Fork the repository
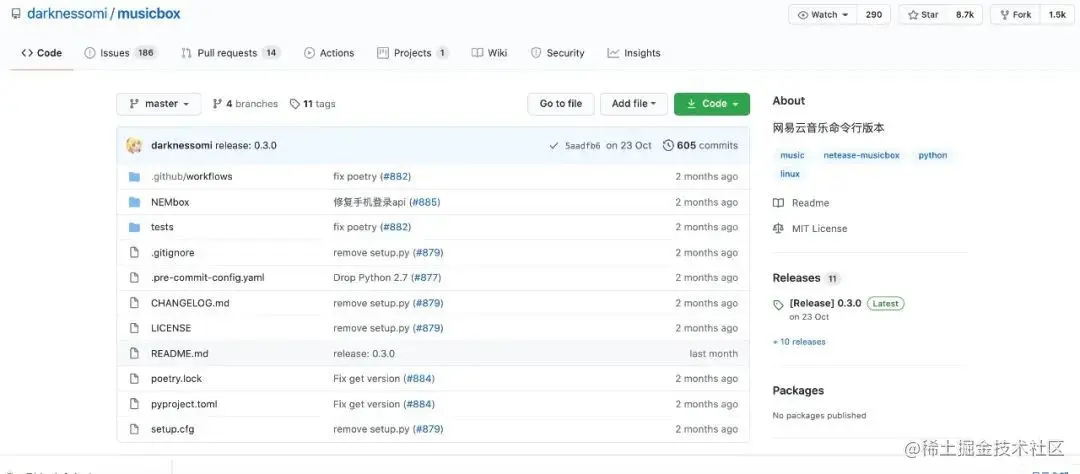The width and height of the screenshot is (1080, 474). pyautogui.click(x=1015, y=14)
